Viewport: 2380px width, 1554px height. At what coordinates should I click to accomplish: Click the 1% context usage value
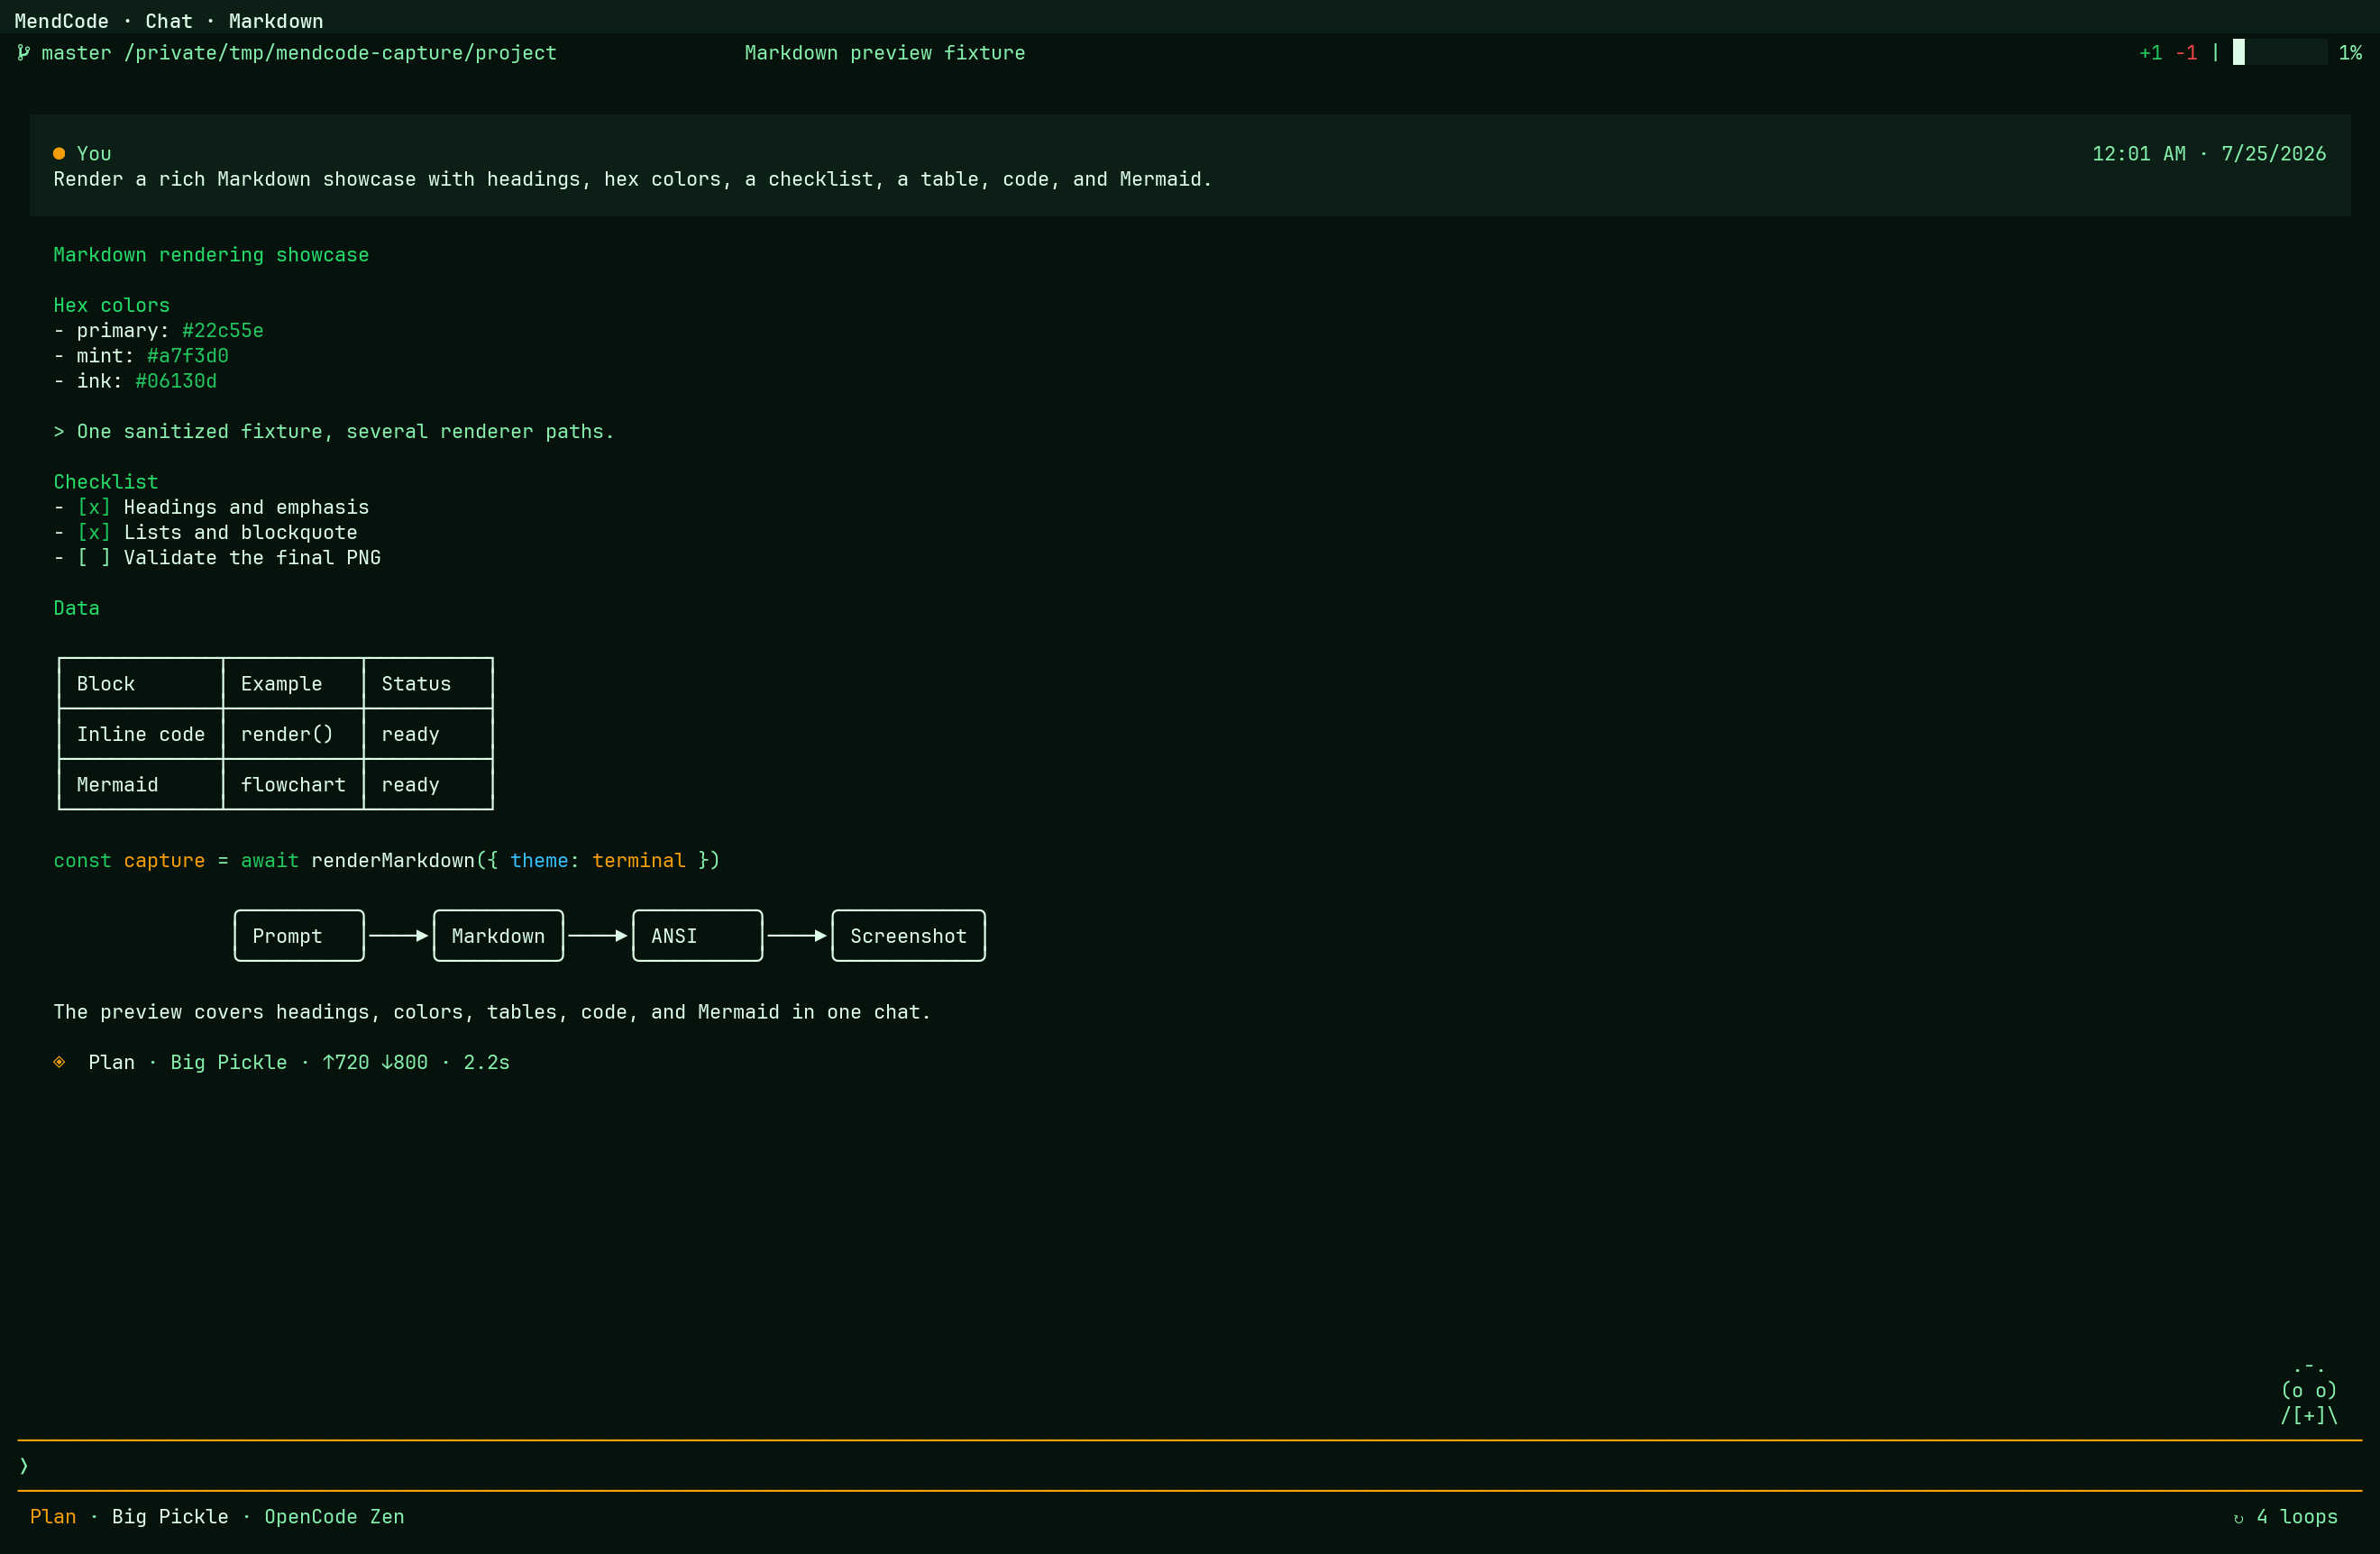[2350, 53]
